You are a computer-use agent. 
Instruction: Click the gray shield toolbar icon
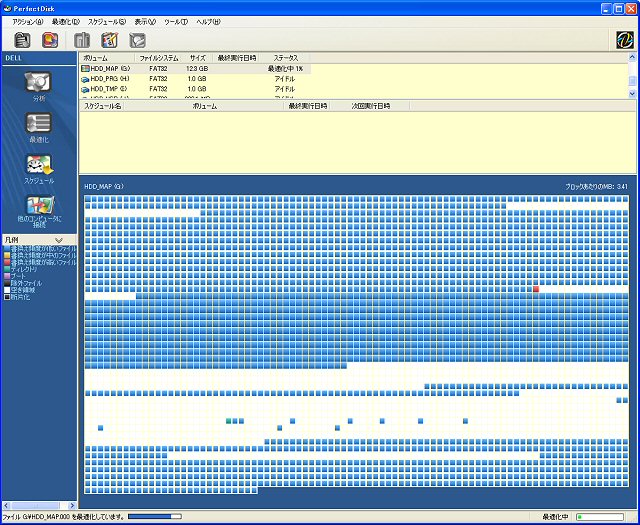pyautogui.click(x=137, y=40)
